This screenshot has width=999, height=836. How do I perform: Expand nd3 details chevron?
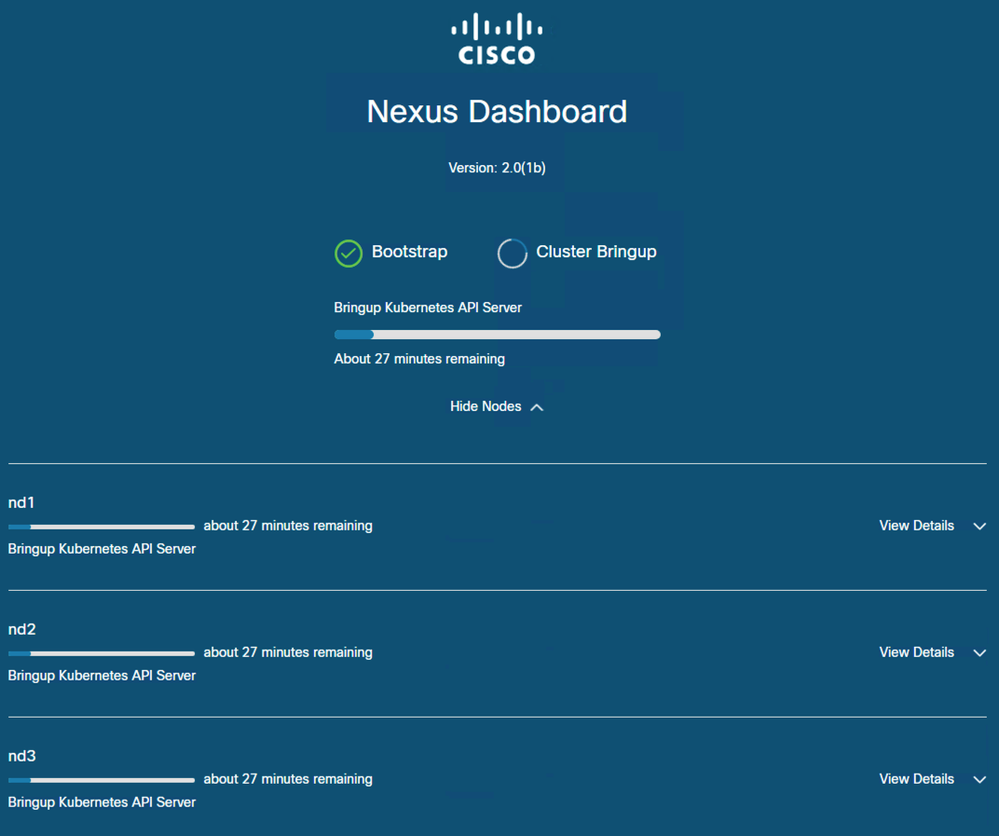point(980,779)
